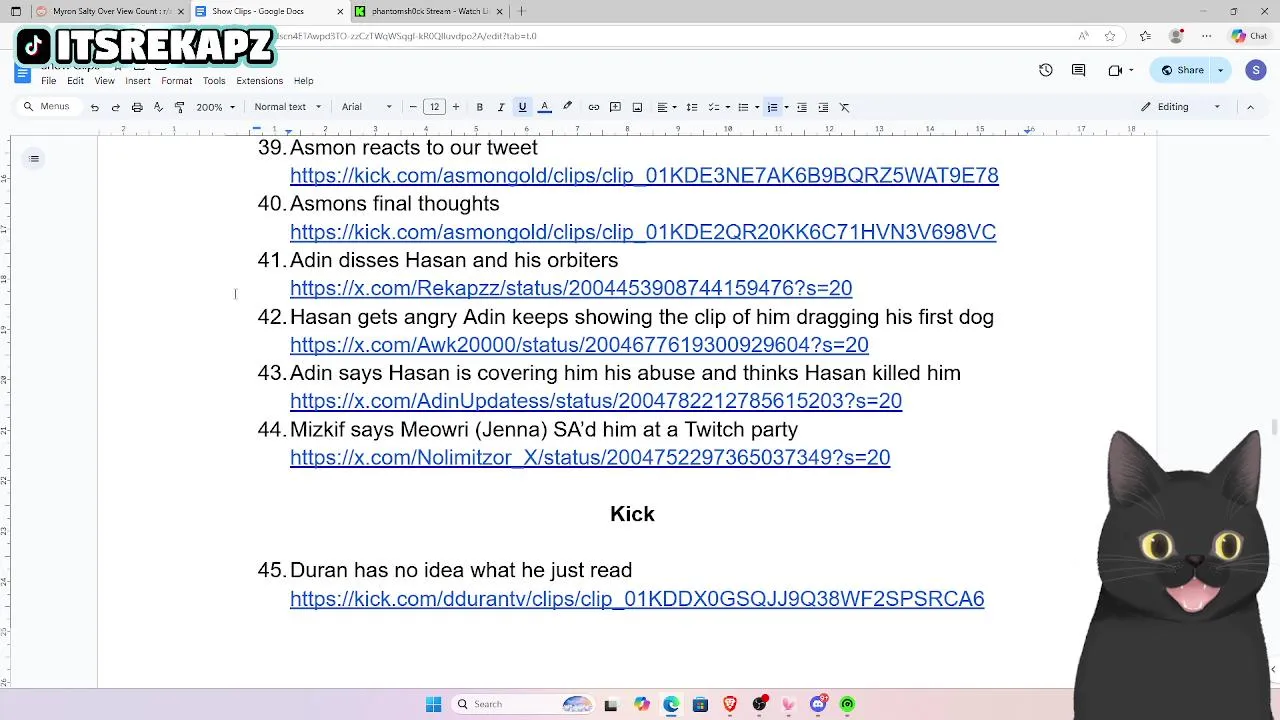This screenshot has height=720, width=1280.
Task: Click the font size field showing 12
Action: pyautogui.click(x=434, y=107)
